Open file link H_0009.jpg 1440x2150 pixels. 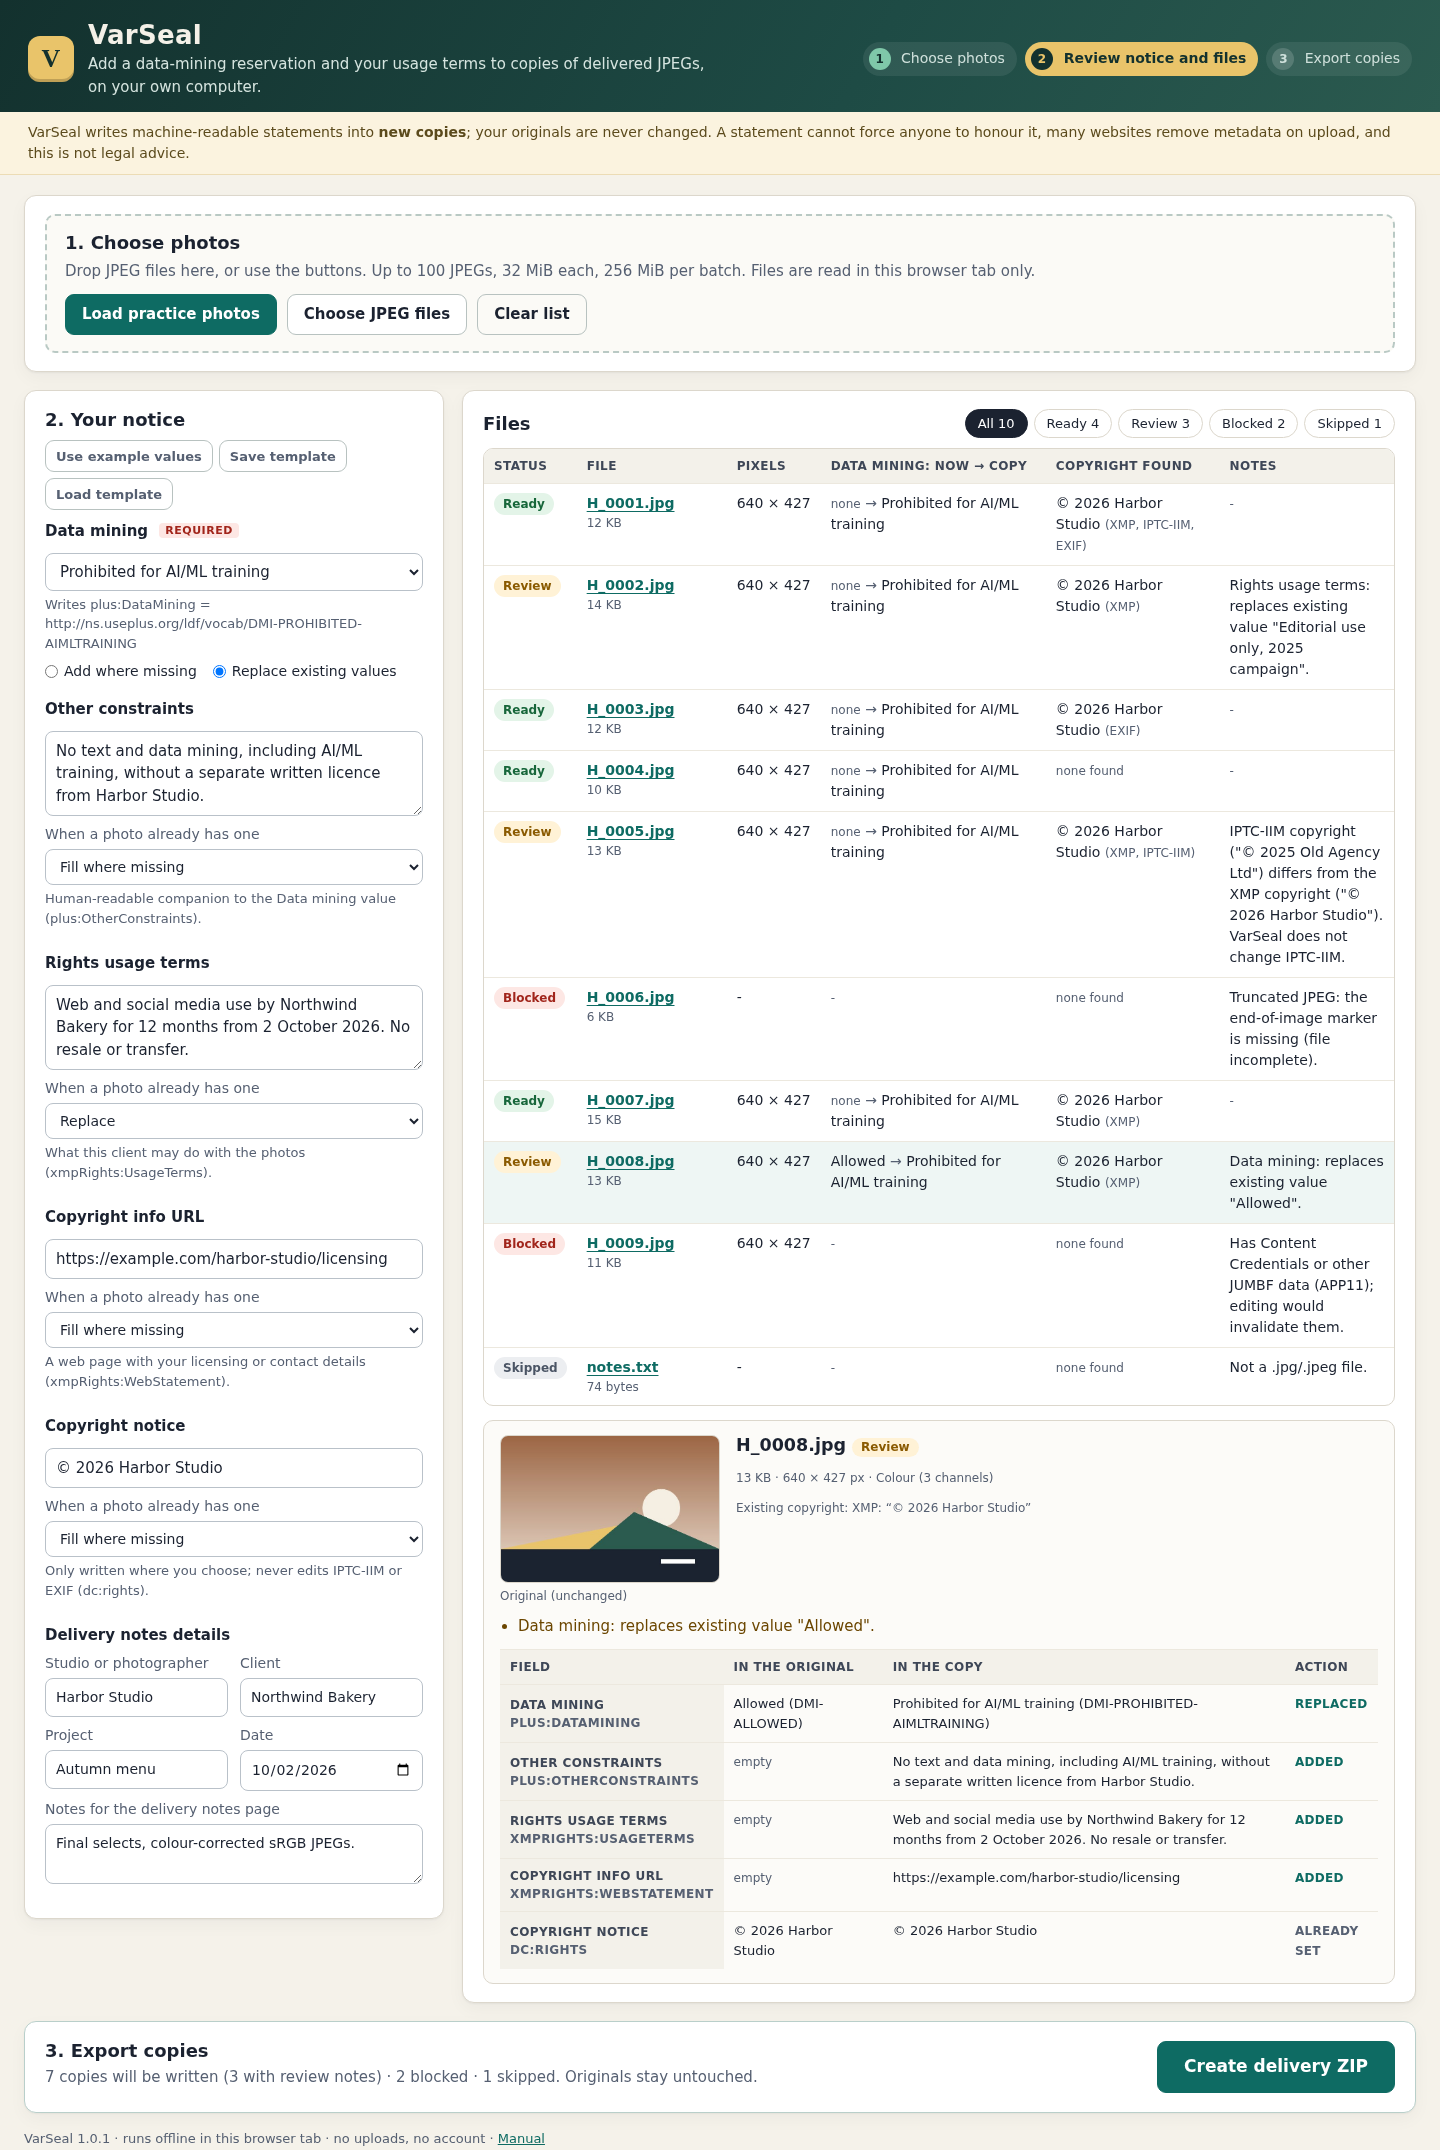click(x=630, y=1243)
